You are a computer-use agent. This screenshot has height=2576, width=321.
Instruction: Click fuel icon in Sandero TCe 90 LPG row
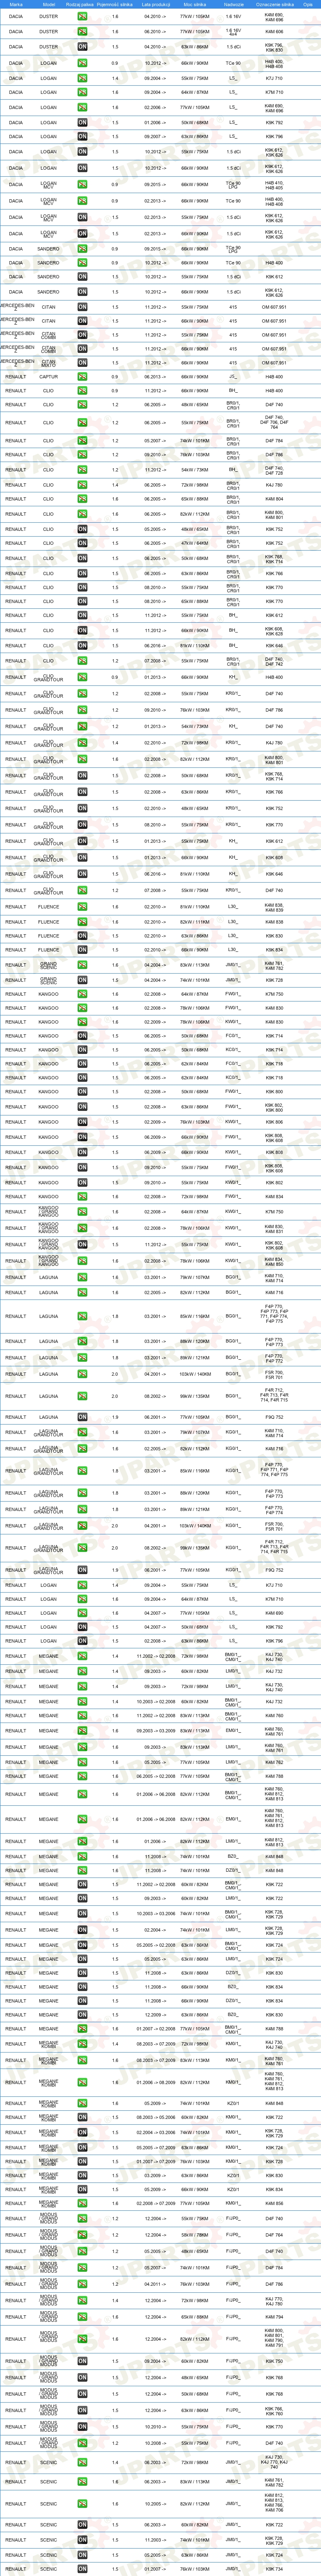pos(82,249)
